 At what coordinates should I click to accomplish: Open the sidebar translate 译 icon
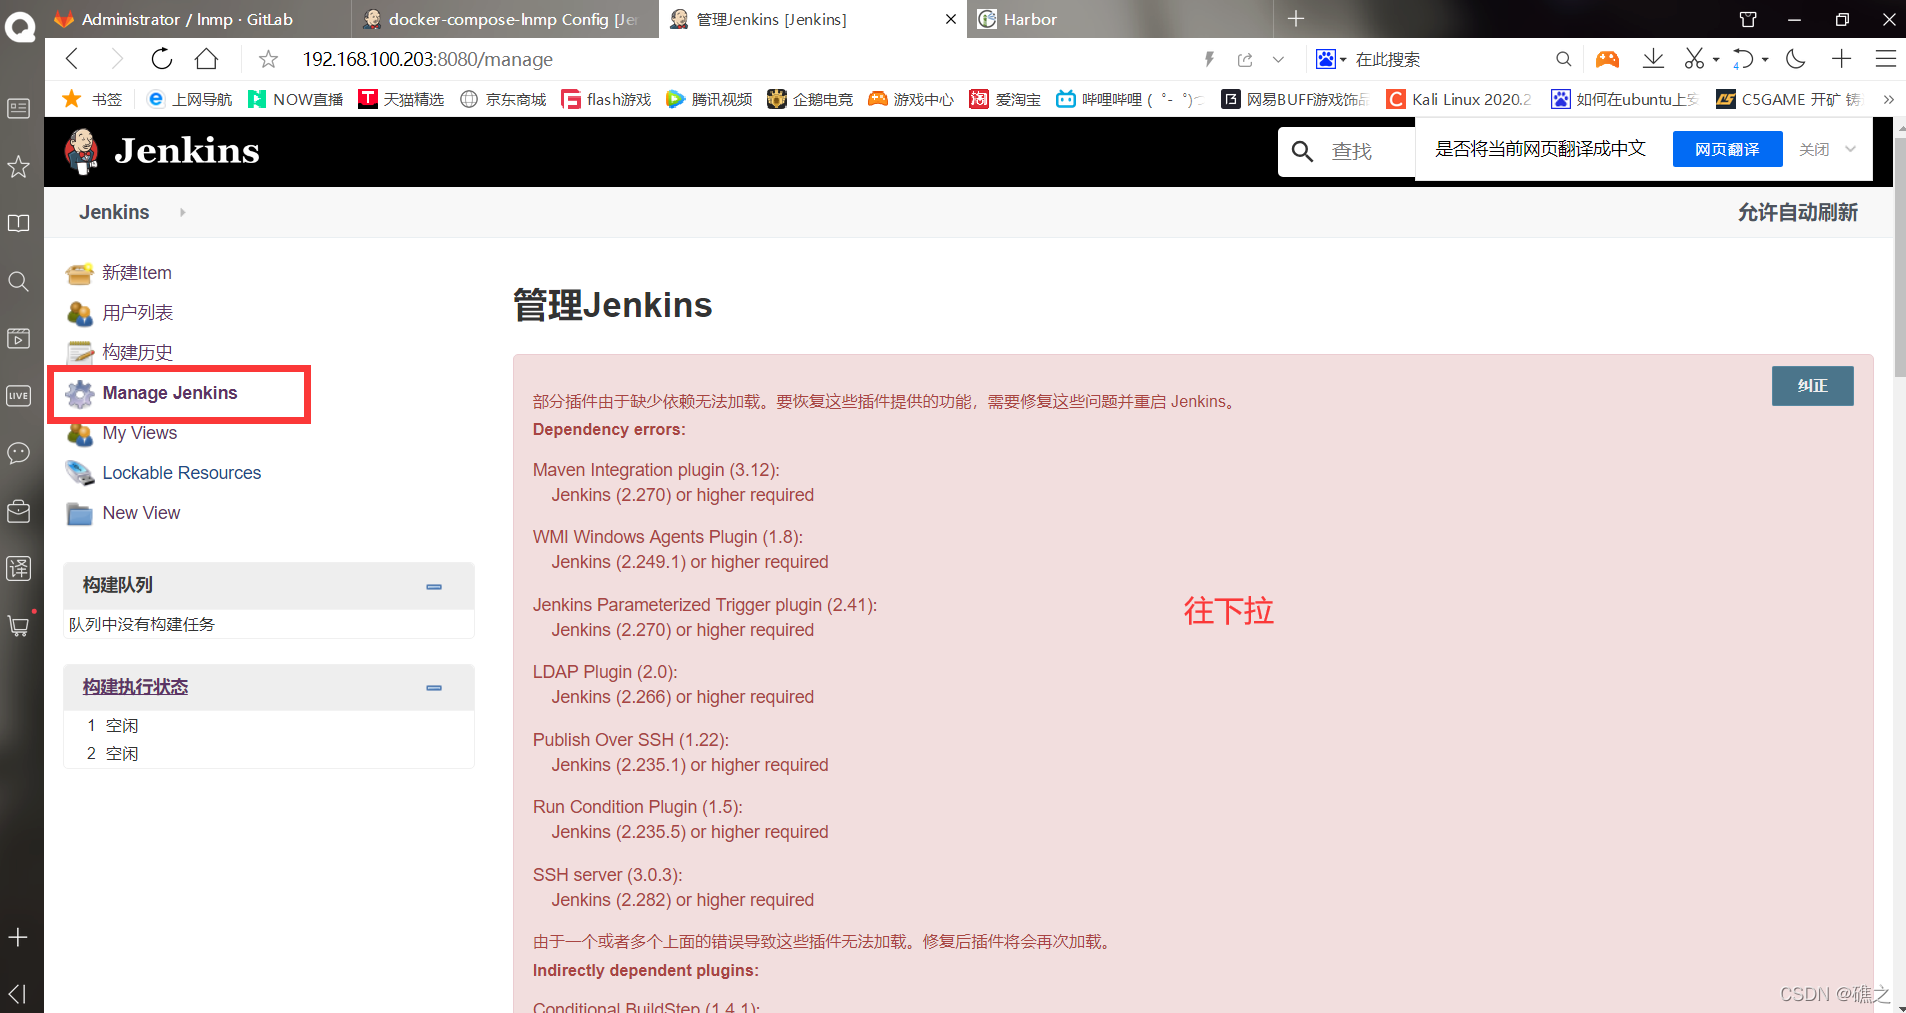point(19,569)
